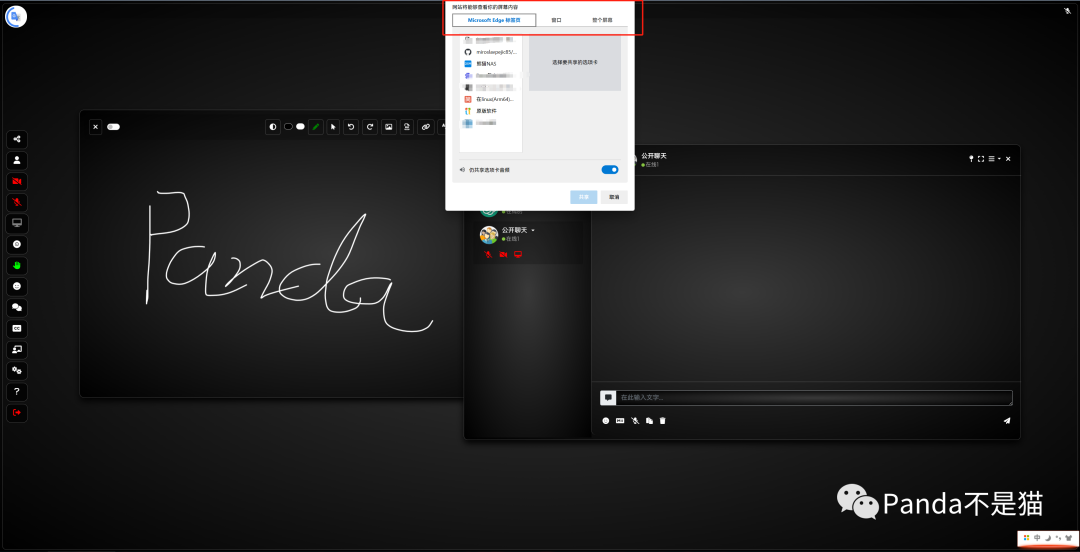Pick the black color swatch on whiteboard toolbar
The width and height of the screenshot is (1080, 552).
point(289,127)
